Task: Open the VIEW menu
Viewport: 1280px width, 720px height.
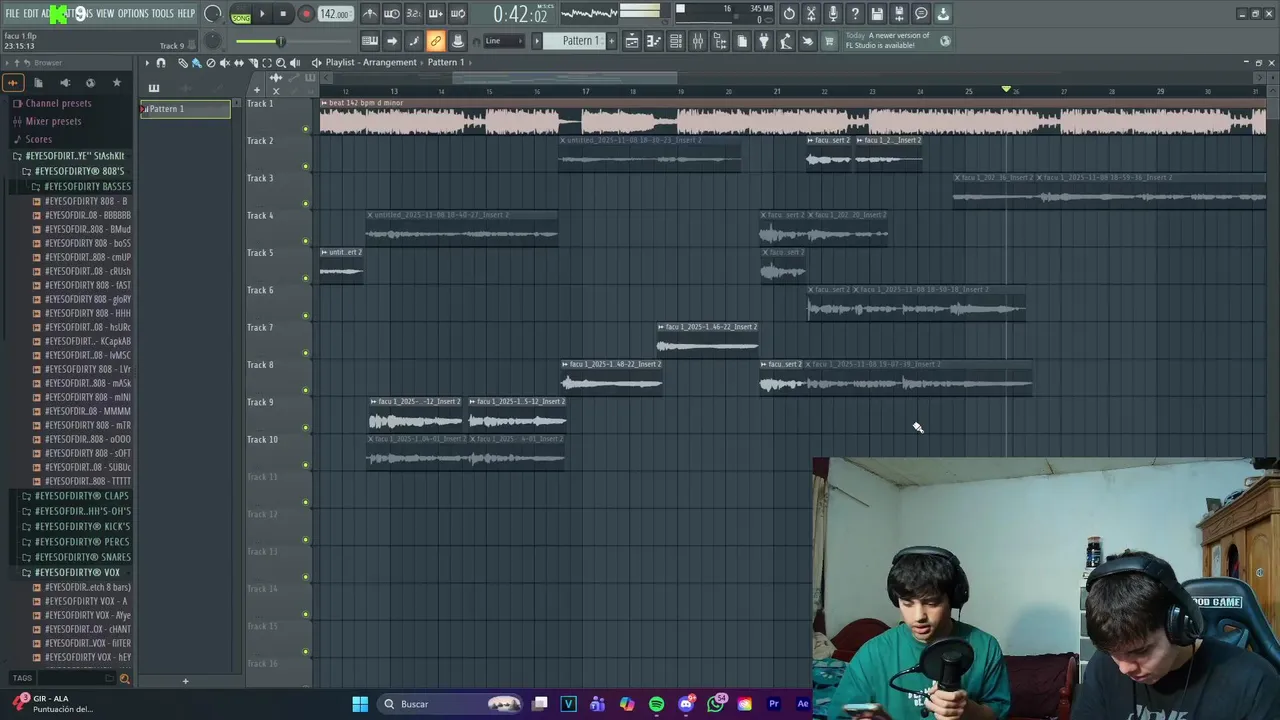Action: click(x=105, y=14)
